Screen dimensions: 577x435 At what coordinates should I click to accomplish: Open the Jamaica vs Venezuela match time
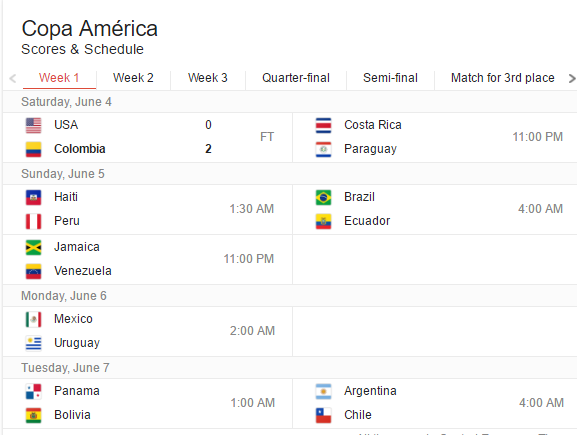click(249, 259)
